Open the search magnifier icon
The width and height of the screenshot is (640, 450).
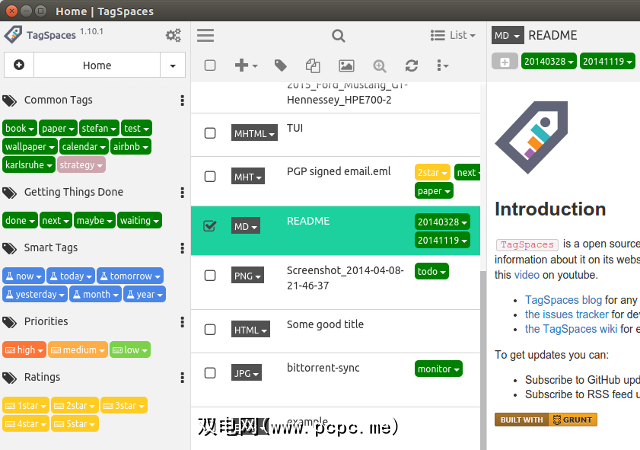(x=338, y=36)
